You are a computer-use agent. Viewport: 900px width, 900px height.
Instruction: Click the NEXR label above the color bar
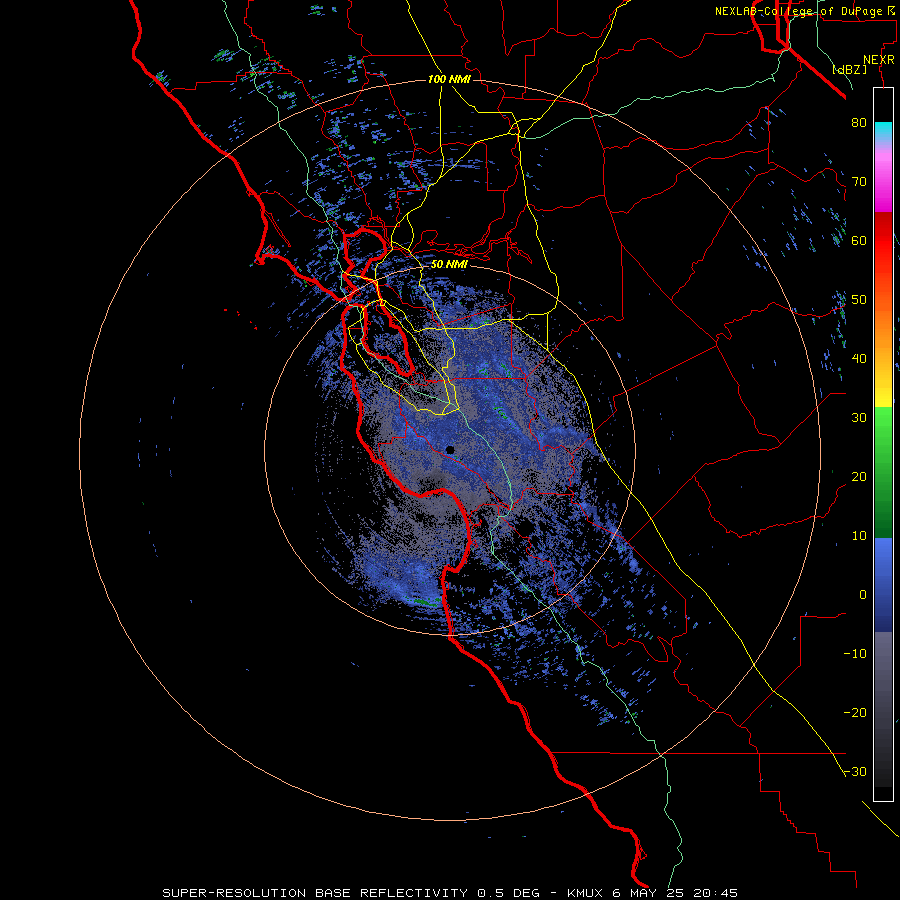(x=879, y=60)
